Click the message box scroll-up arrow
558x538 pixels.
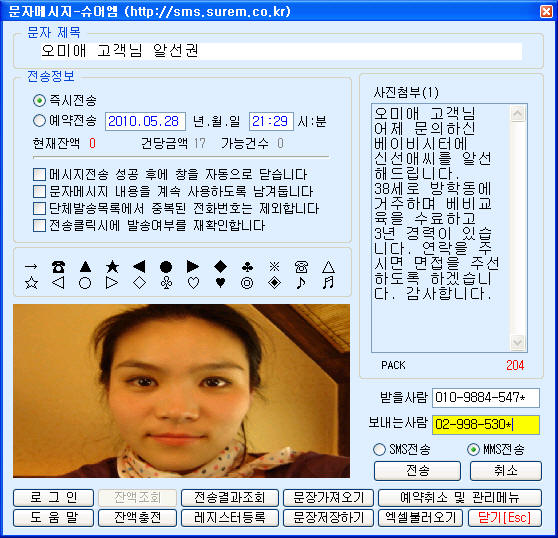[x=517, y=114]
